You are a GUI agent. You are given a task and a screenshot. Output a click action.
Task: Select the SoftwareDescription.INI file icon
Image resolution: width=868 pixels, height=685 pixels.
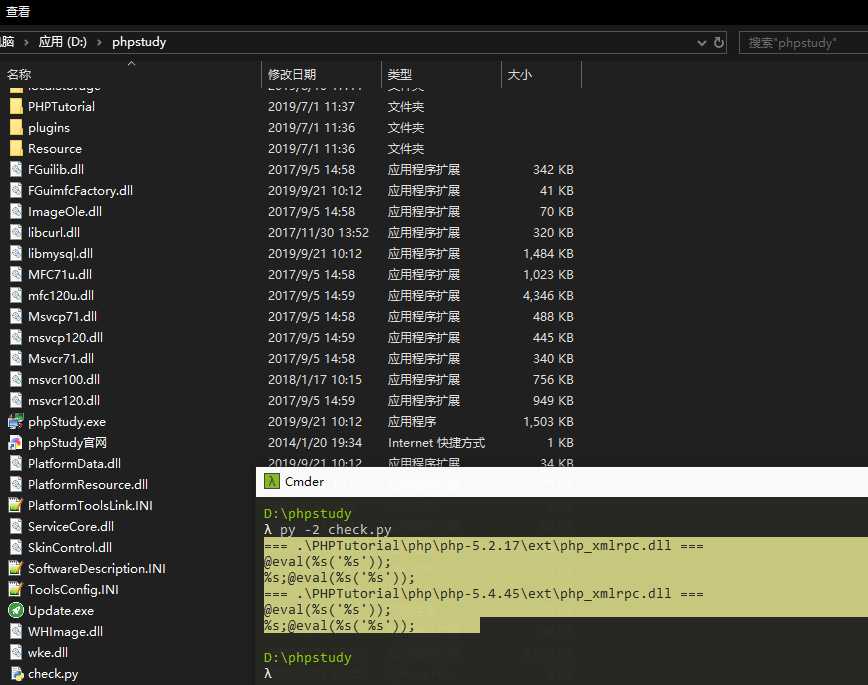click(x=16, y=569)
